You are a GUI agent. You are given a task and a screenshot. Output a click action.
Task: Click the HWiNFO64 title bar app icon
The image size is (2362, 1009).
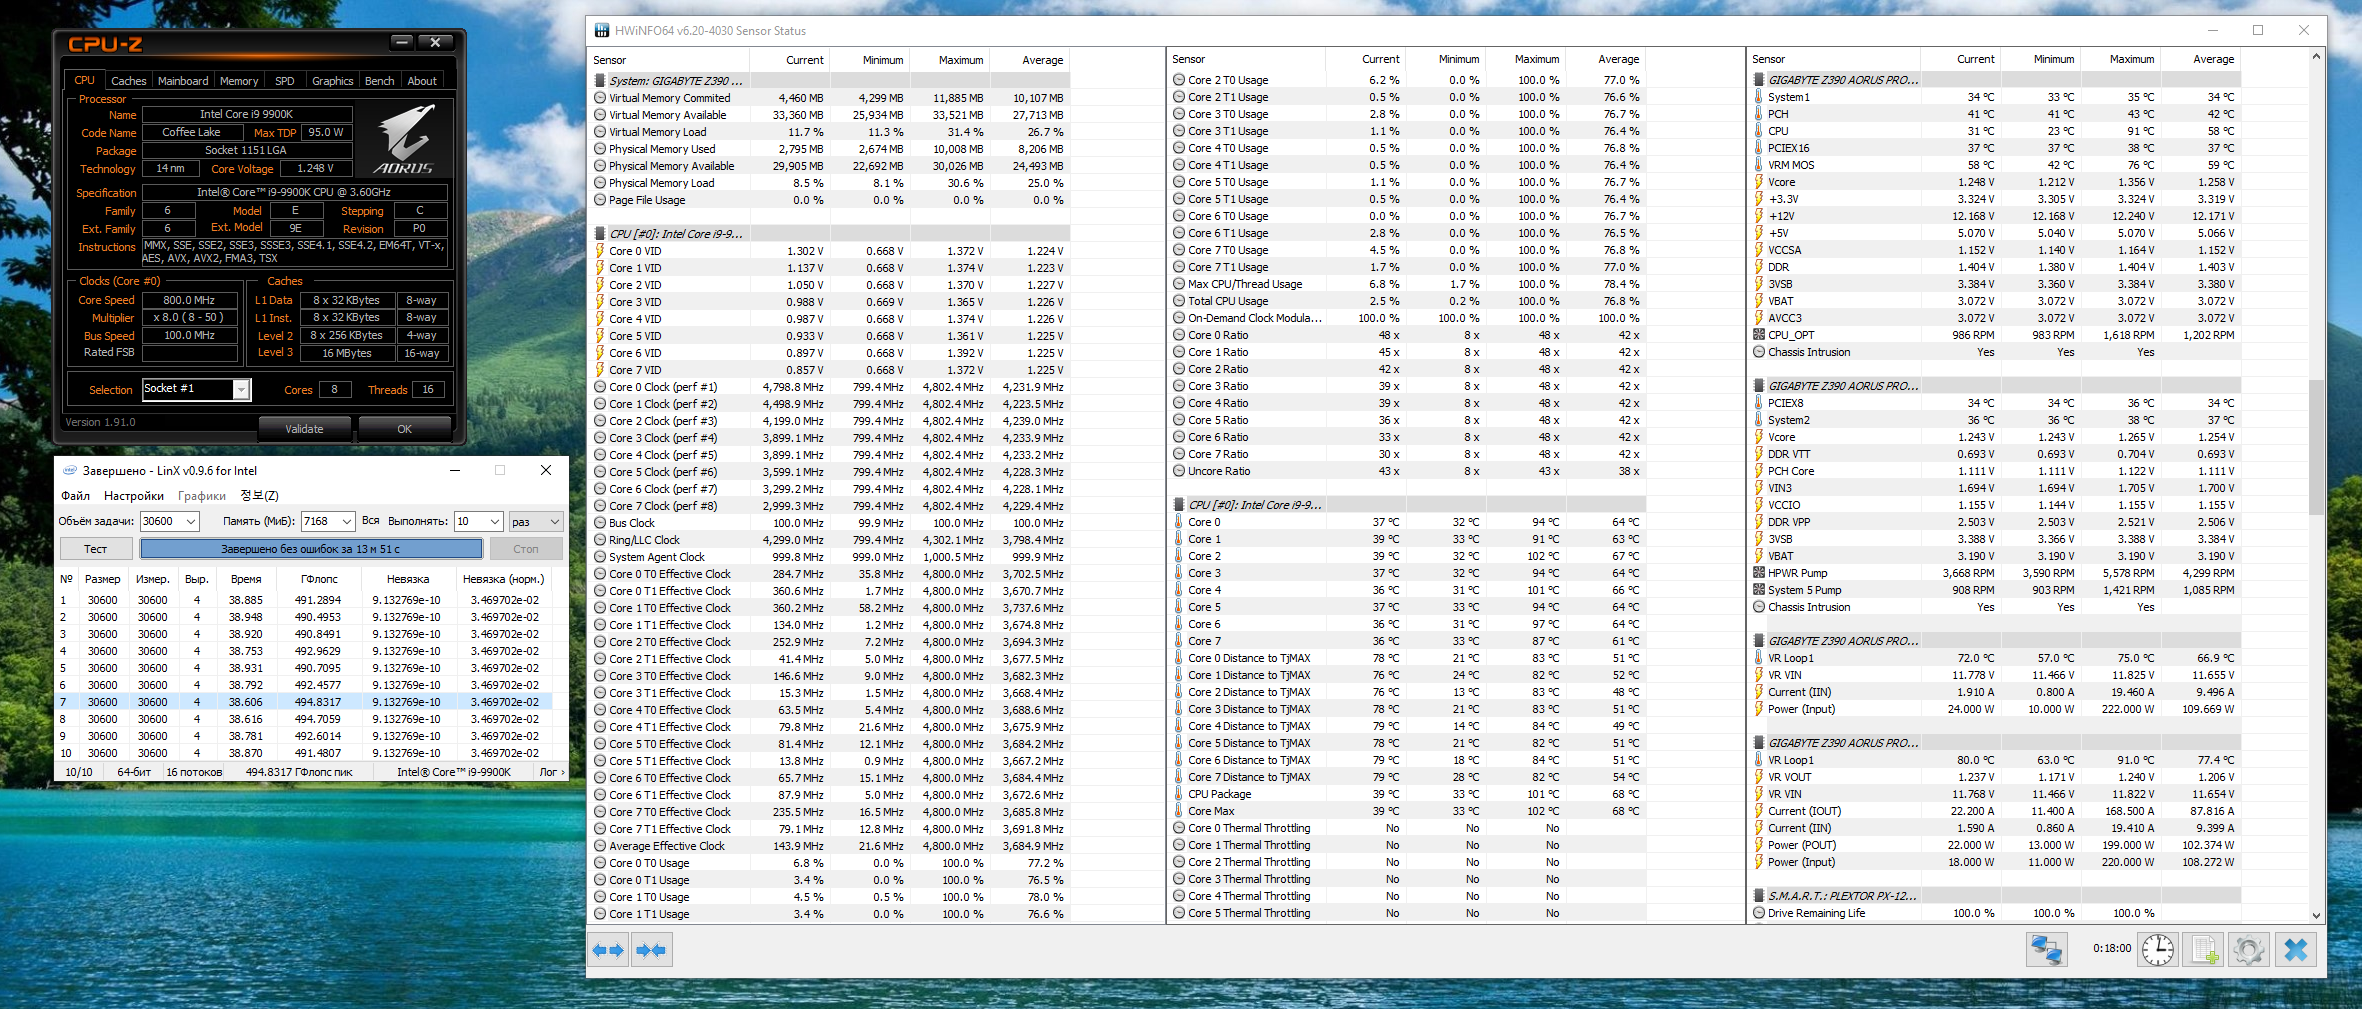[x=601, y=31]
